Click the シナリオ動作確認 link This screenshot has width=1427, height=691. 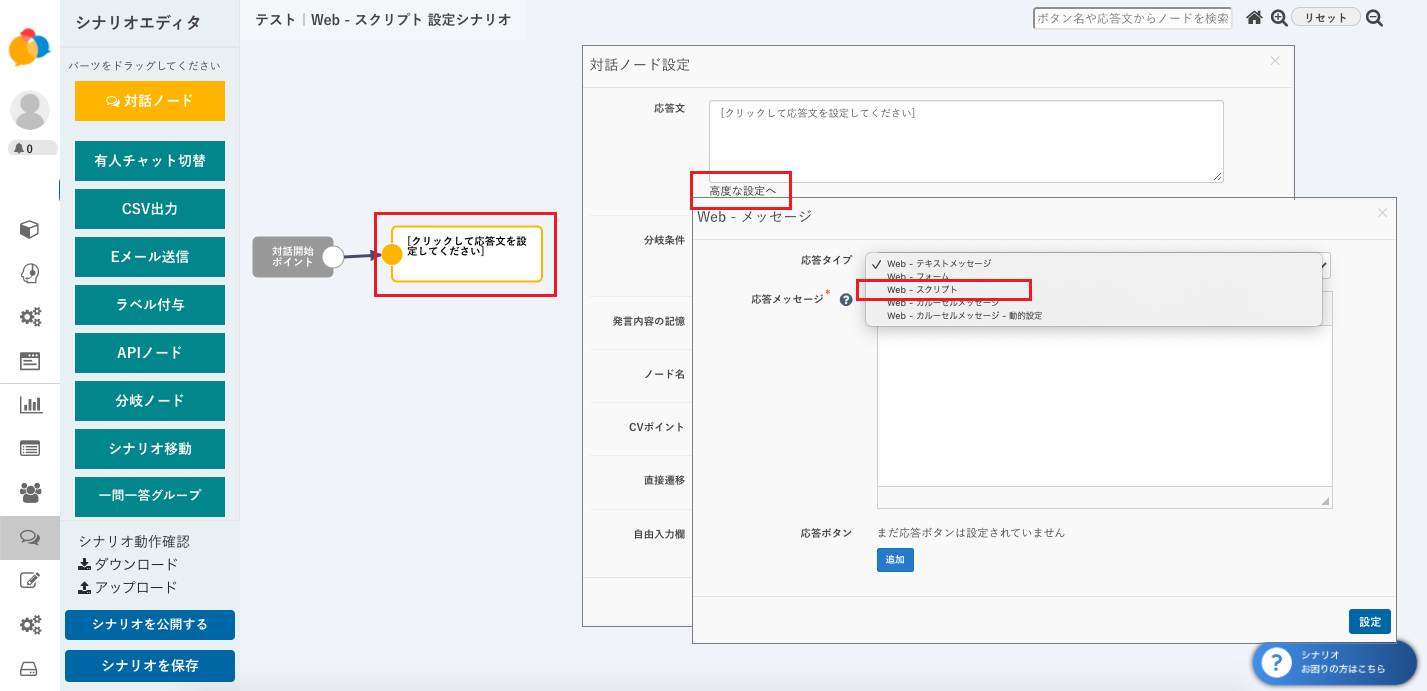pos(134,541)
